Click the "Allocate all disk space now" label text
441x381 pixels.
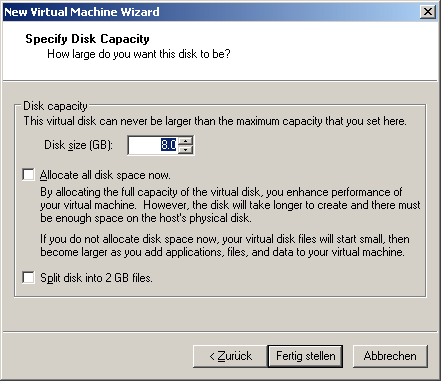click(105, 175)
